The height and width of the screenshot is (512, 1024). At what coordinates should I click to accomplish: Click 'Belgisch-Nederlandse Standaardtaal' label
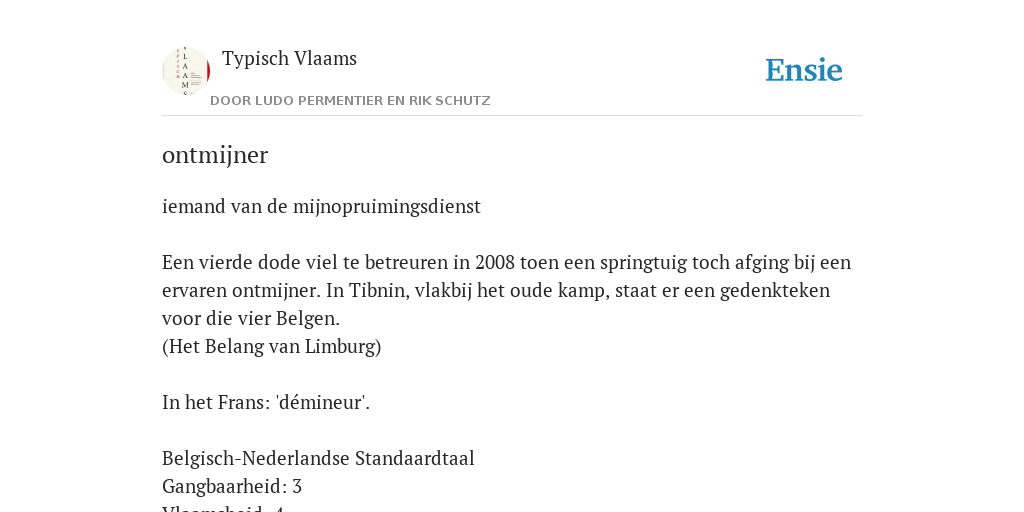click(x=318, y=458)
